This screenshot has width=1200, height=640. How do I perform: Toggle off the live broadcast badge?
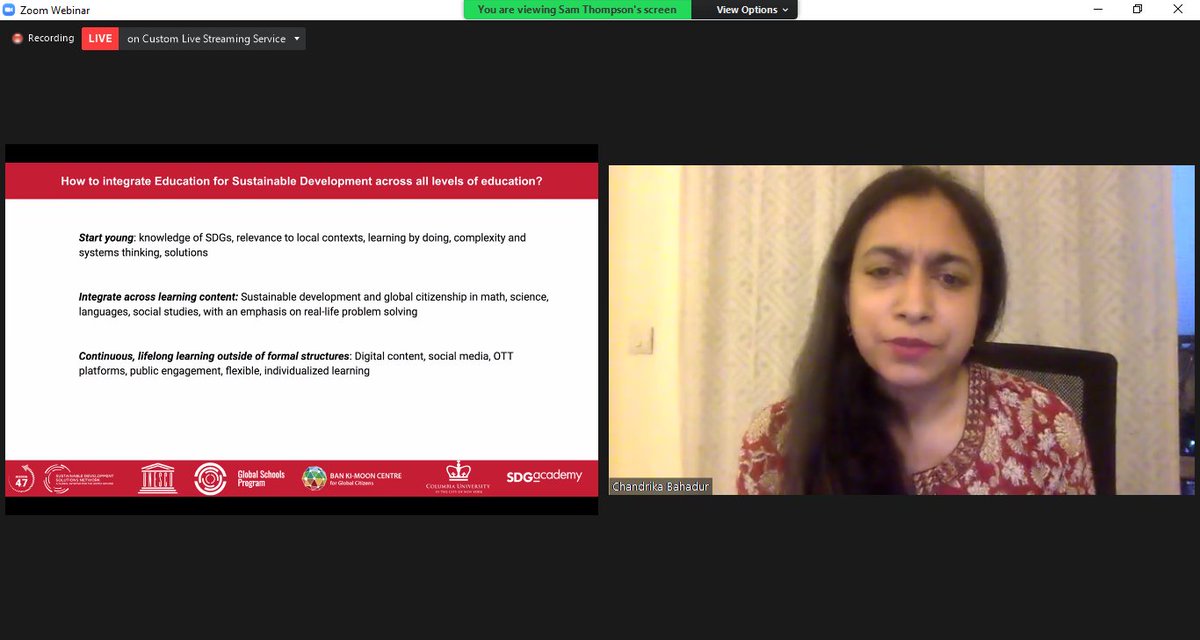pyautogui.click(x=100, y=38)
